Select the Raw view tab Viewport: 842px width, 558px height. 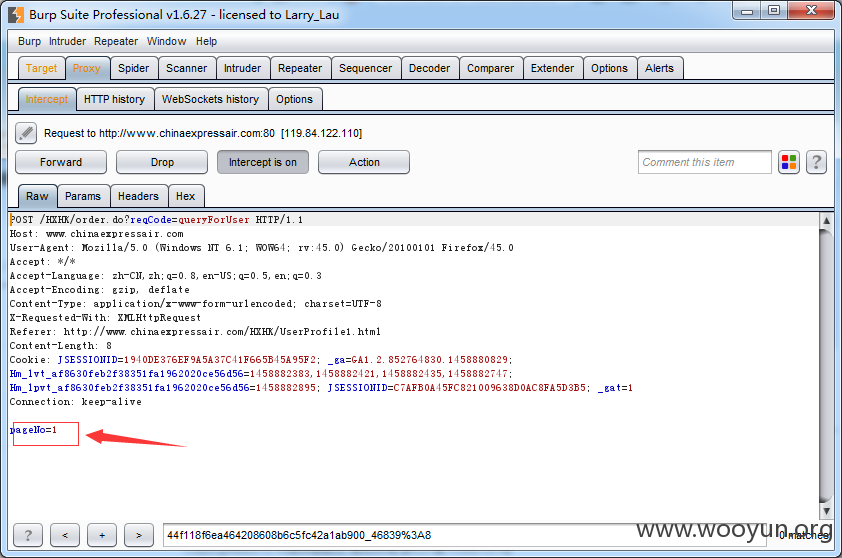(x=37, y=196)
